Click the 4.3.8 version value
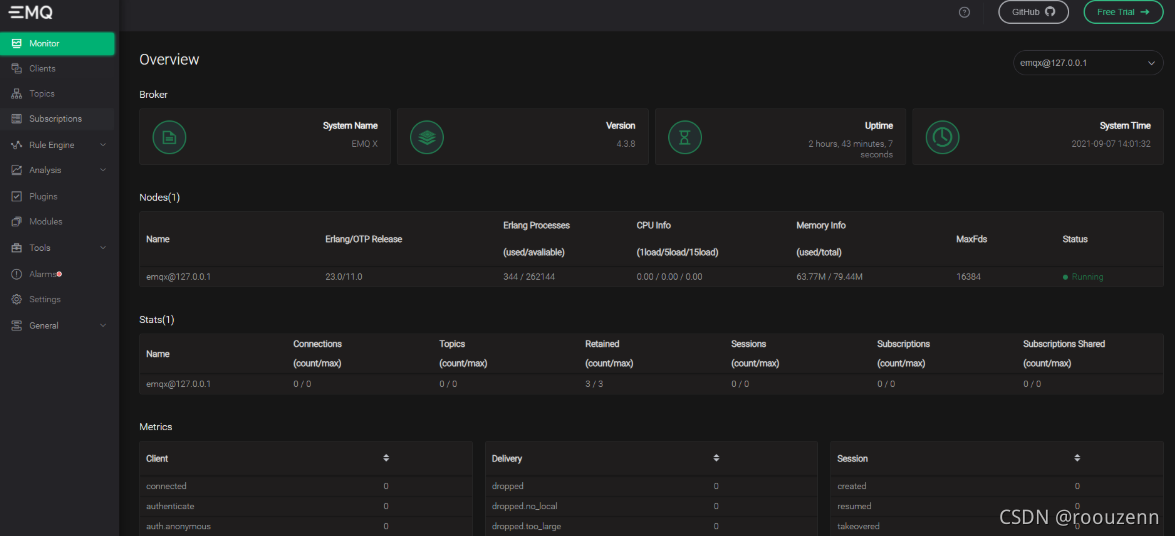Viewport: 1175px width, 536px height. 626,142
